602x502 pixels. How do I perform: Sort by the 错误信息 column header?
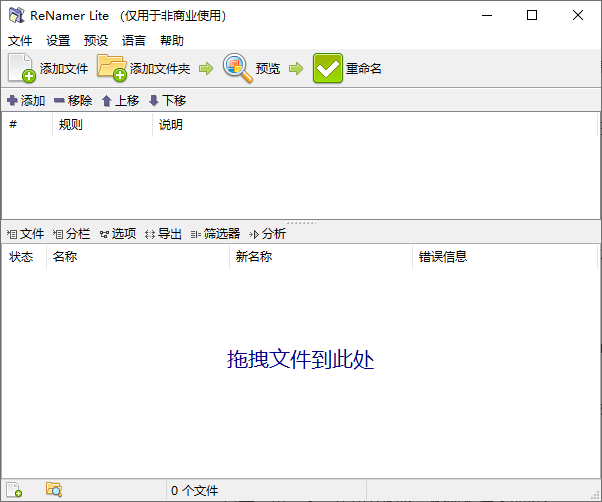point(505,256)
